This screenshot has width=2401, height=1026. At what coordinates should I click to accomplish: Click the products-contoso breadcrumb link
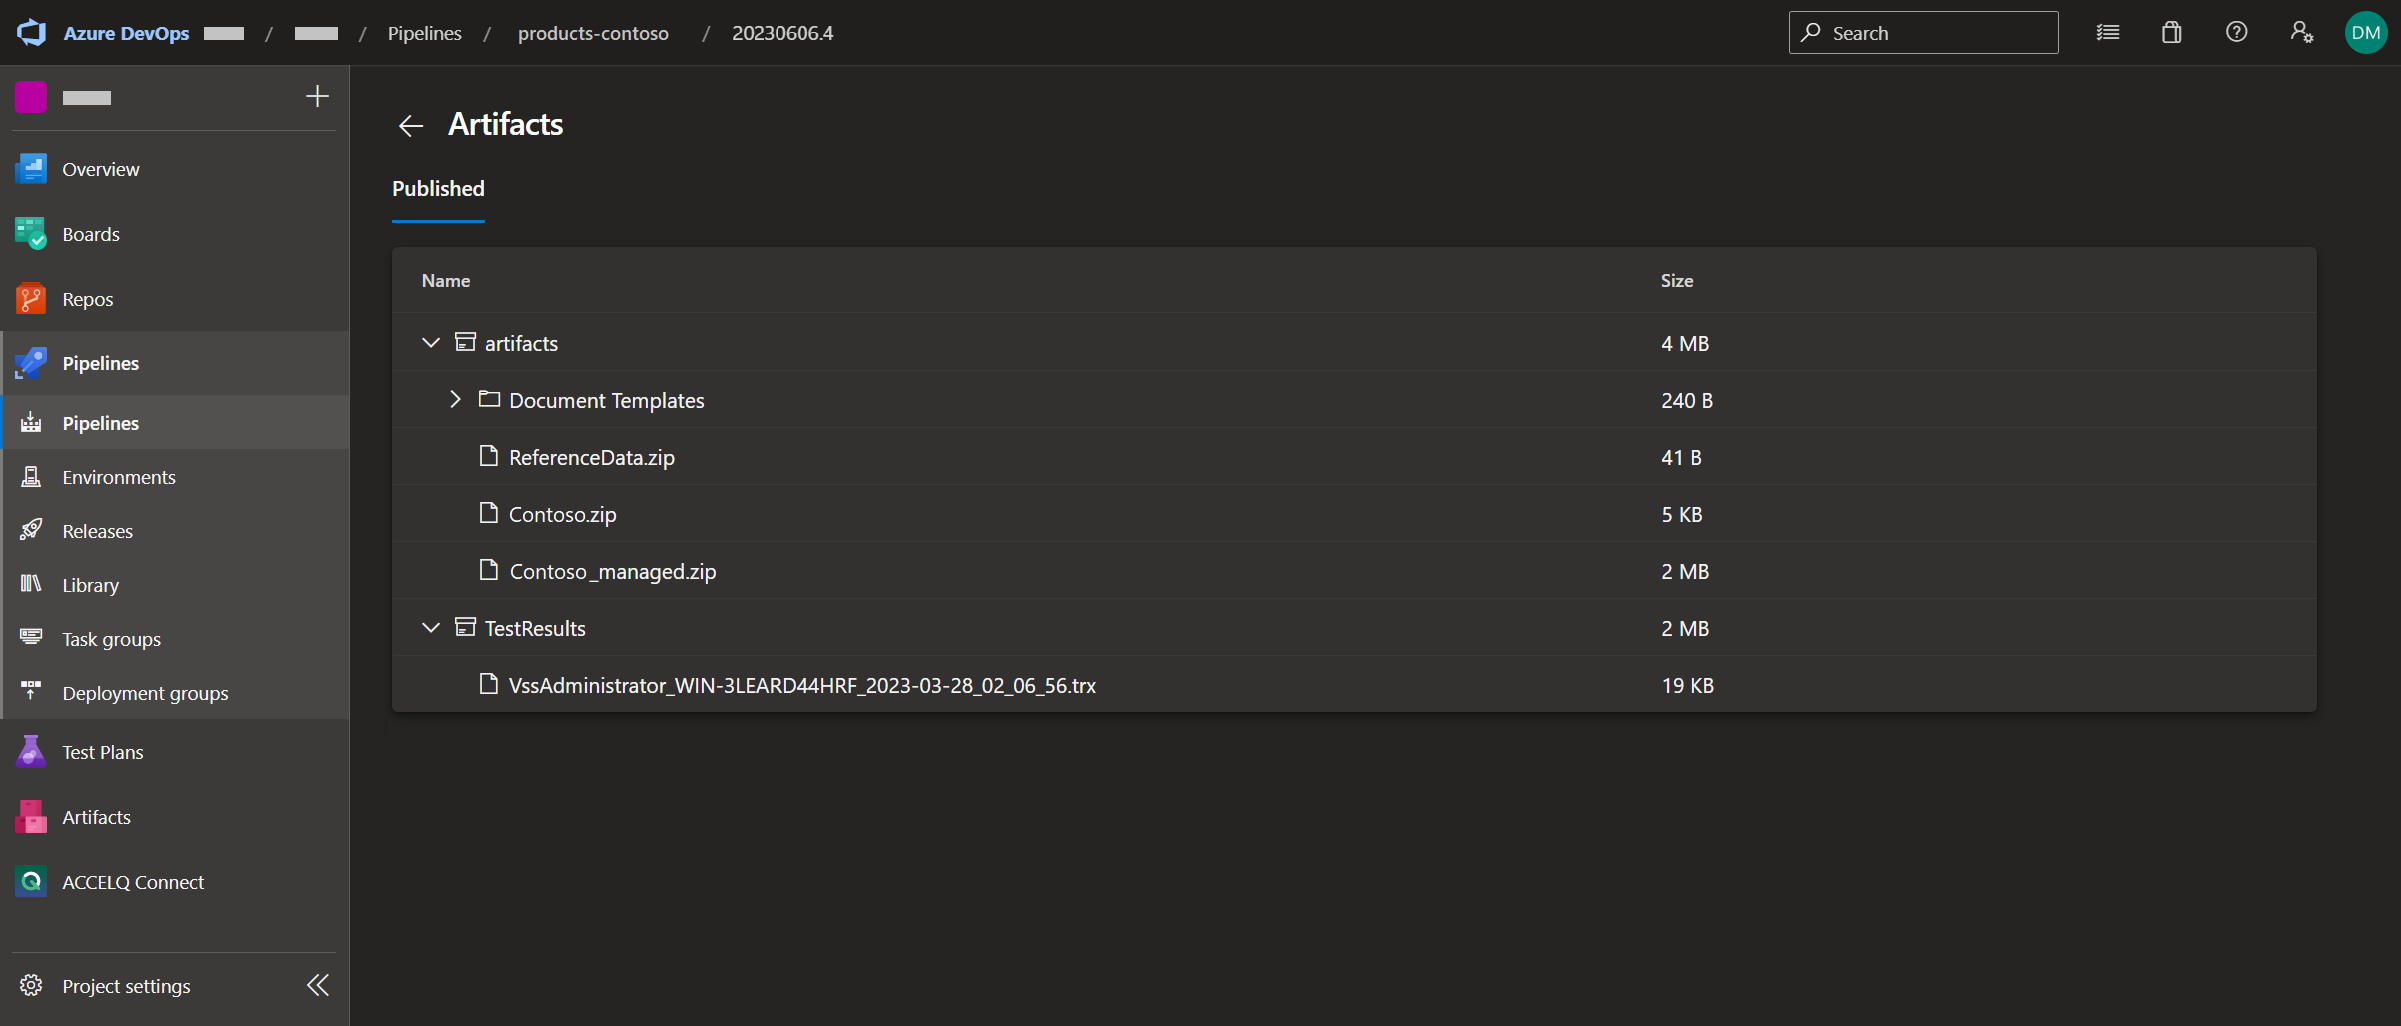593,33
